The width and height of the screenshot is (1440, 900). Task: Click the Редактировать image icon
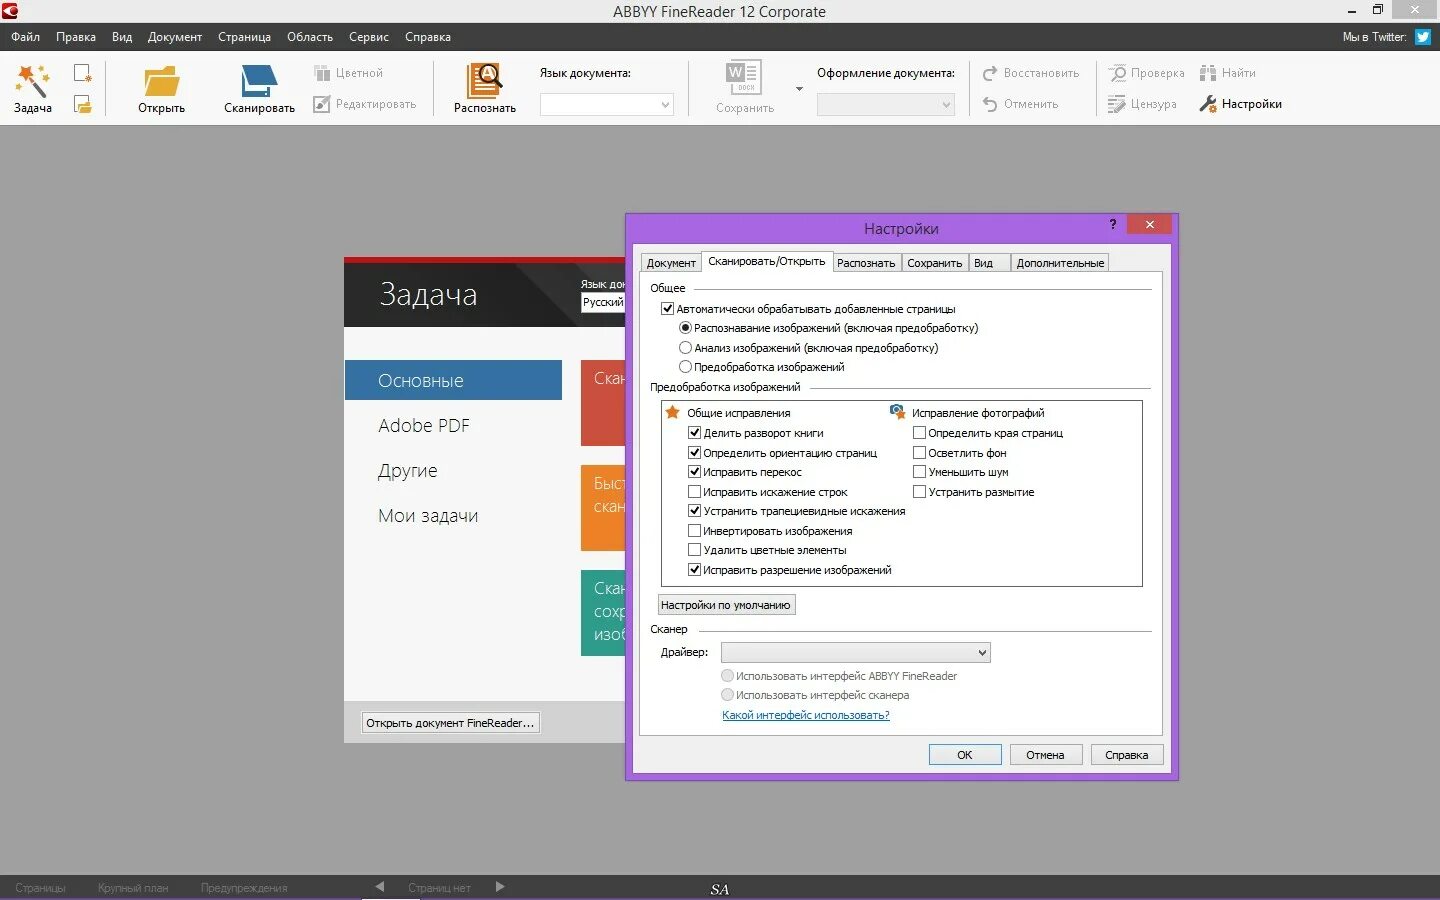(x=322, y=104)
